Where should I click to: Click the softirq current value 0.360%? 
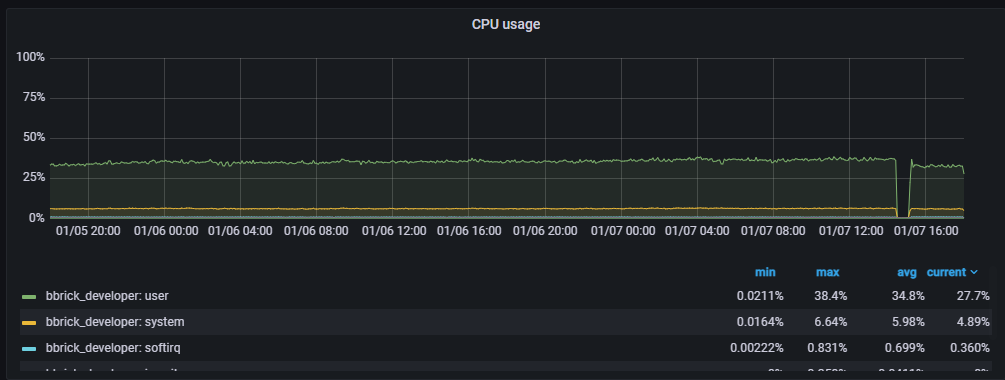coord(971,348)
